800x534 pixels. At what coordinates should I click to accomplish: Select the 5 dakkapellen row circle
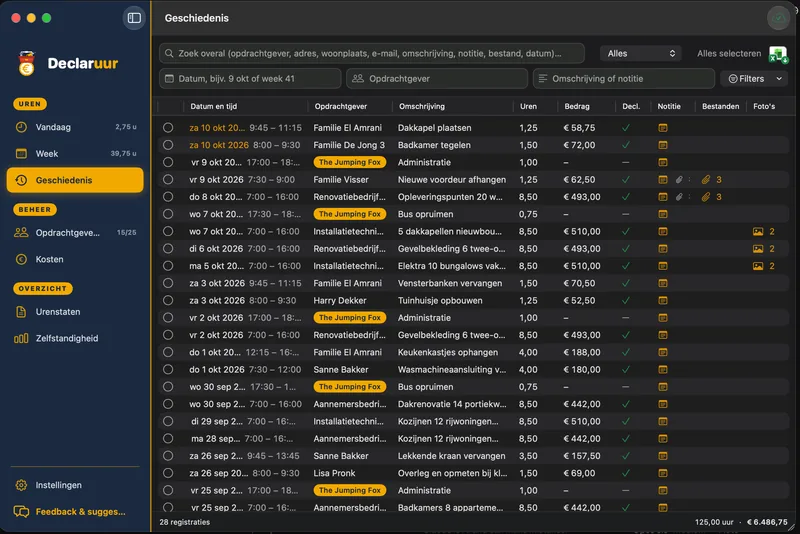(168, 232)
